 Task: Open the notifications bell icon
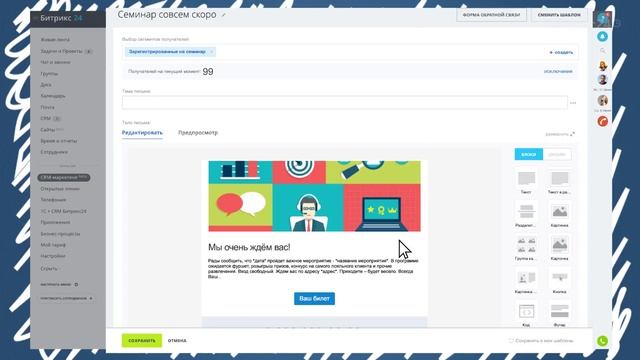[x=602, y=36]
